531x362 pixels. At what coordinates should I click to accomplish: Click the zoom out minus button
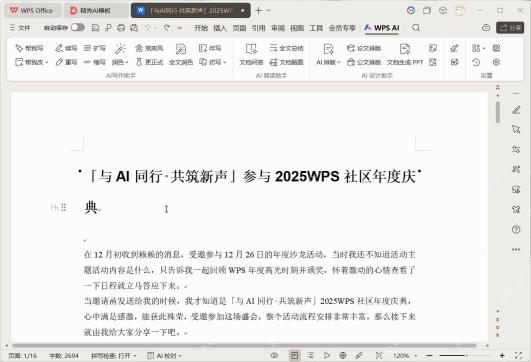pyautogui.click(x=429, y=355)
